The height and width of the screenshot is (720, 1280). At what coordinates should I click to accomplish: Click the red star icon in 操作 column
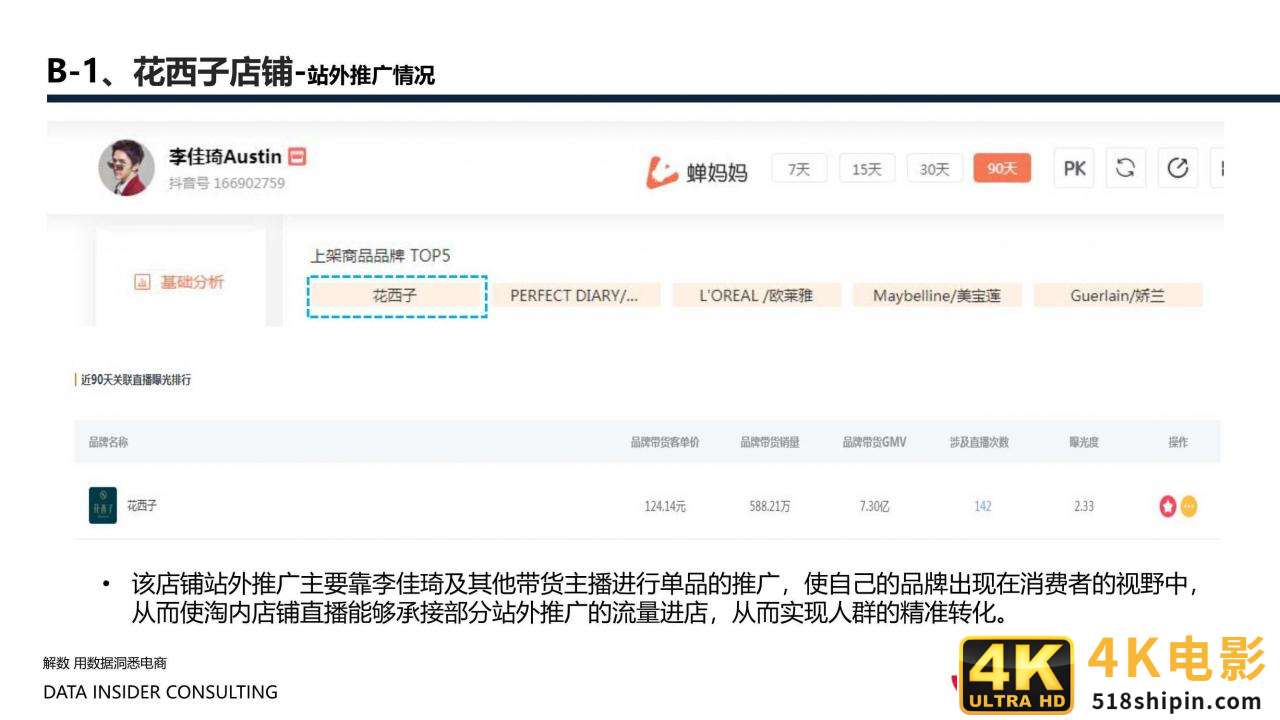click(1168, 506)
